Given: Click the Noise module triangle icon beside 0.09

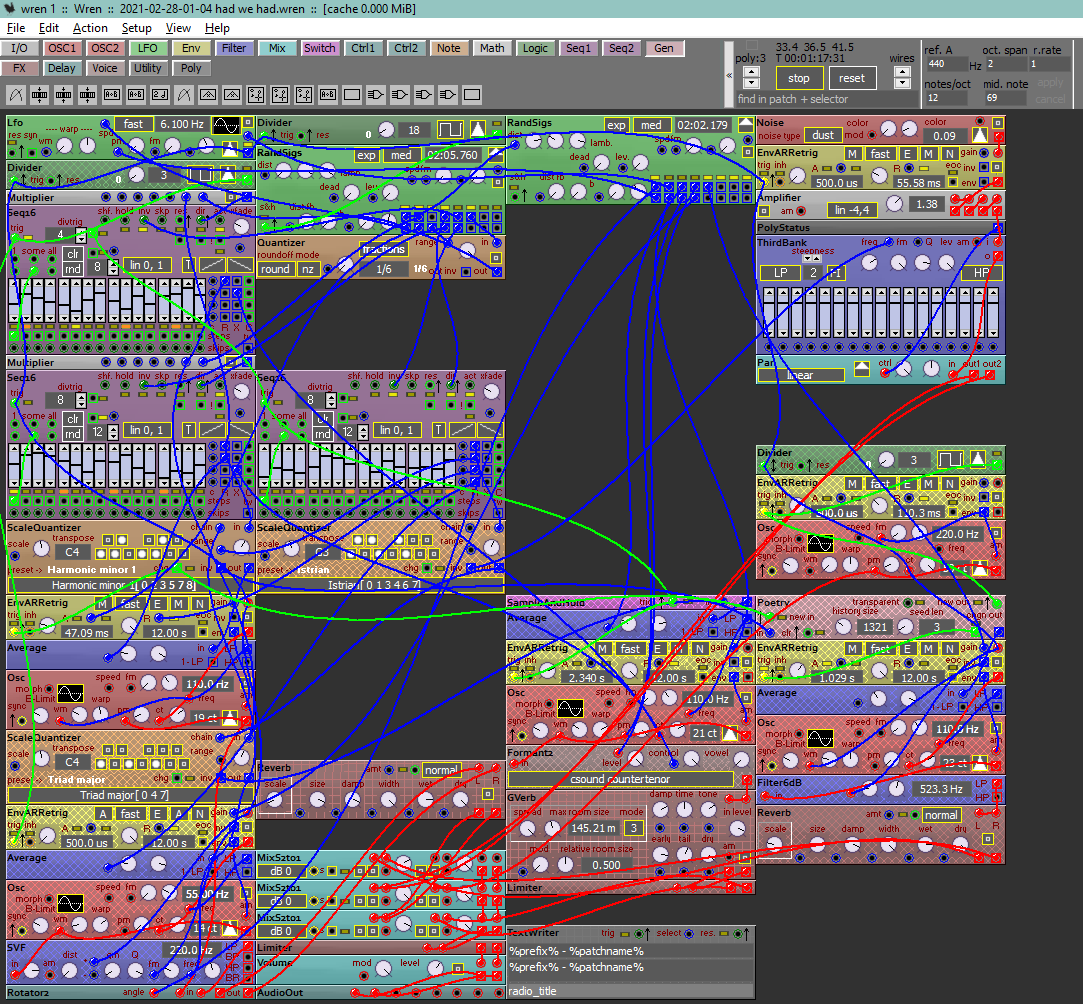Looking at the screenshot, I should (x=979, y=135).
